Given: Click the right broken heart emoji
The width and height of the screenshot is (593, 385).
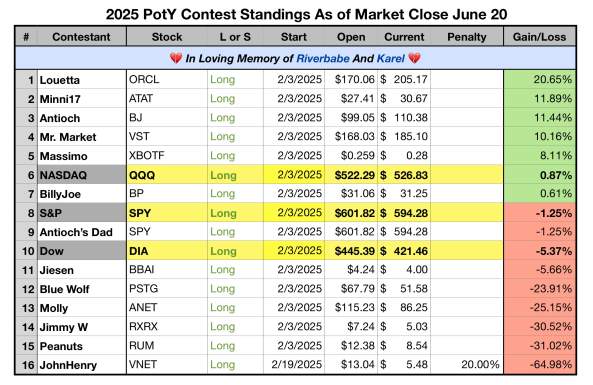Looking at the screenshot, I should click(414, 59).
